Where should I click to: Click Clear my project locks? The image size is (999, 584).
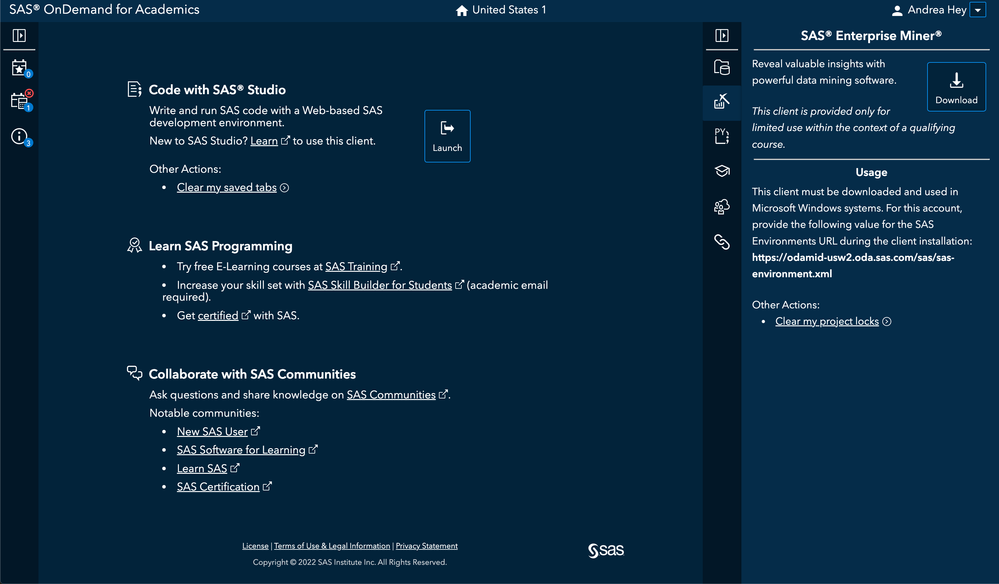(x=827, y=321)
